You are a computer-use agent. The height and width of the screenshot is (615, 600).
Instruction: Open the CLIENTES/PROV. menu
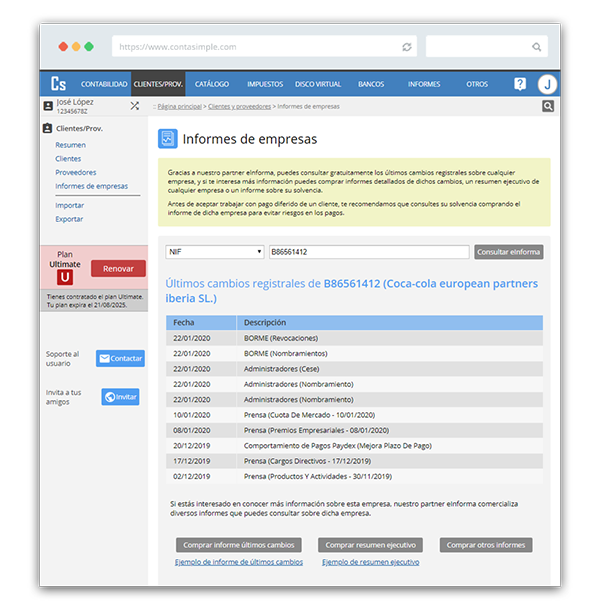[x=158, y=84]
